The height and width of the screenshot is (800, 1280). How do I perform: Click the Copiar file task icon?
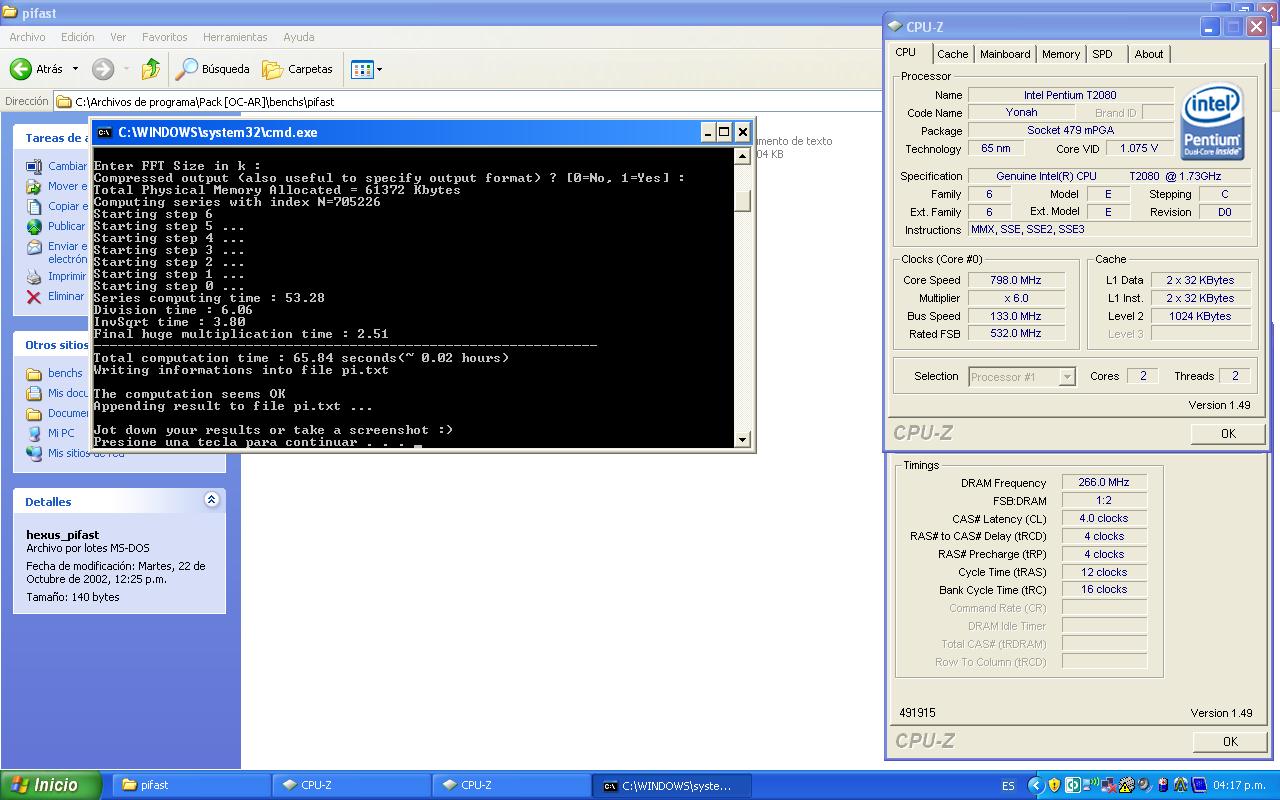click(34, 206)
